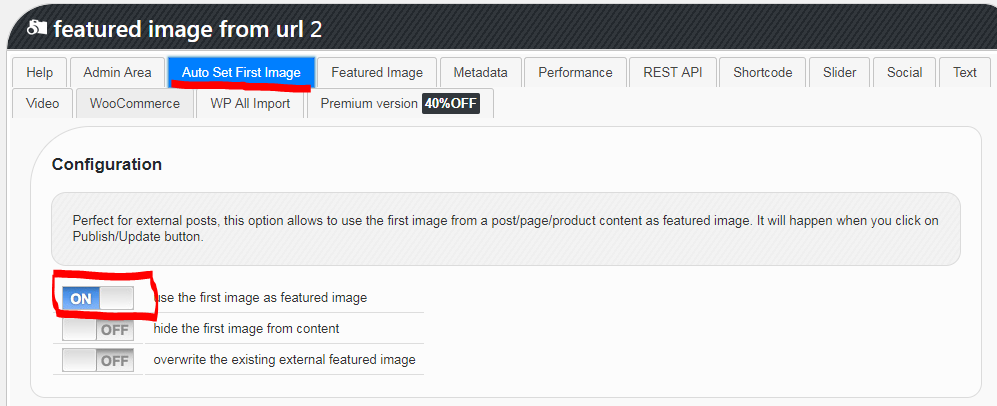This screenshot has height=406, width=997.
Task: Open the REST API tab
Action: point(673,72)
